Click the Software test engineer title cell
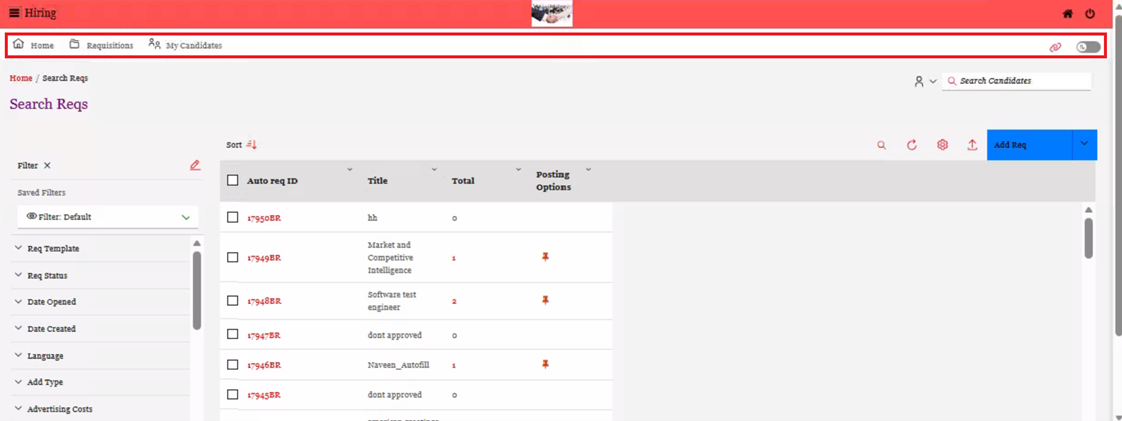 click(392, 301)
